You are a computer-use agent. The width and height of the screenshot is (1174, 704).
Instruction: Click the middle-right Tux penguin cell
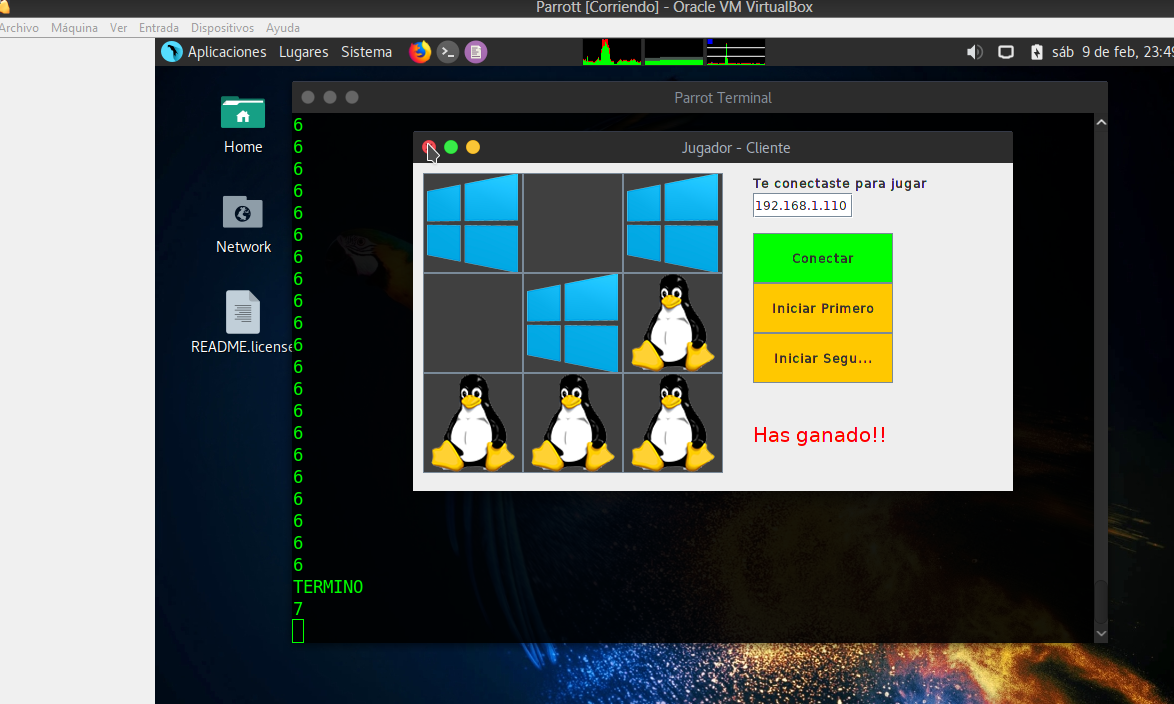pyautogui.click(x=673, y=323)
